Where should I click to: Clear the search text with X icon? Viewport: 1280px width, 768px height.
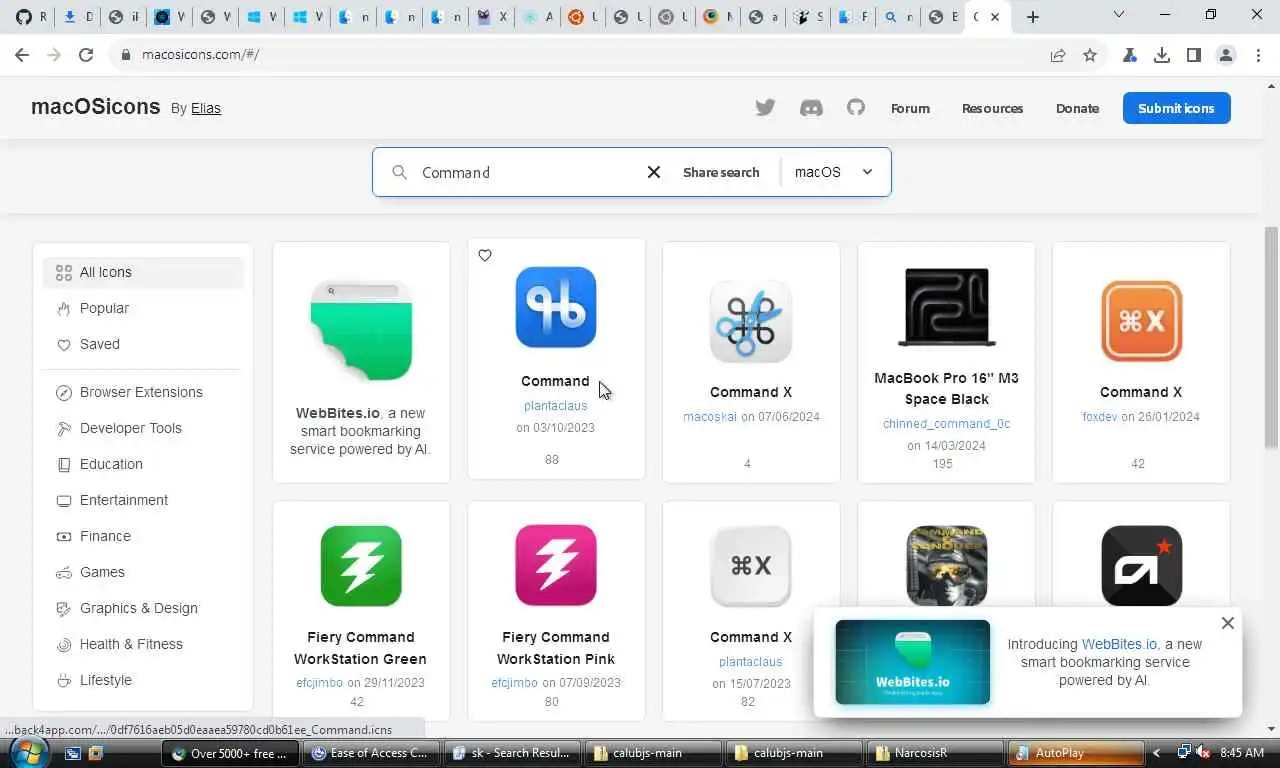pos(654,172)
